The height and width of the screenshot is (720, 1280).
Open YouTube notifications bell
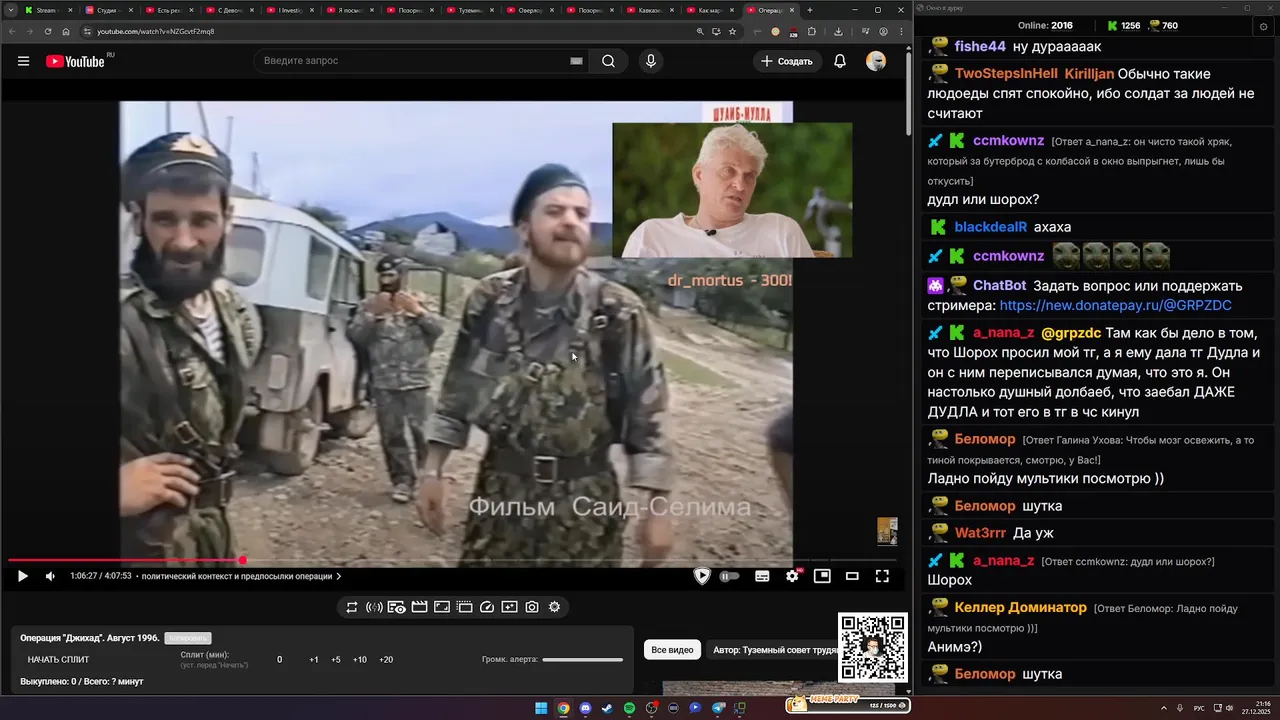(x=840, y=61)
